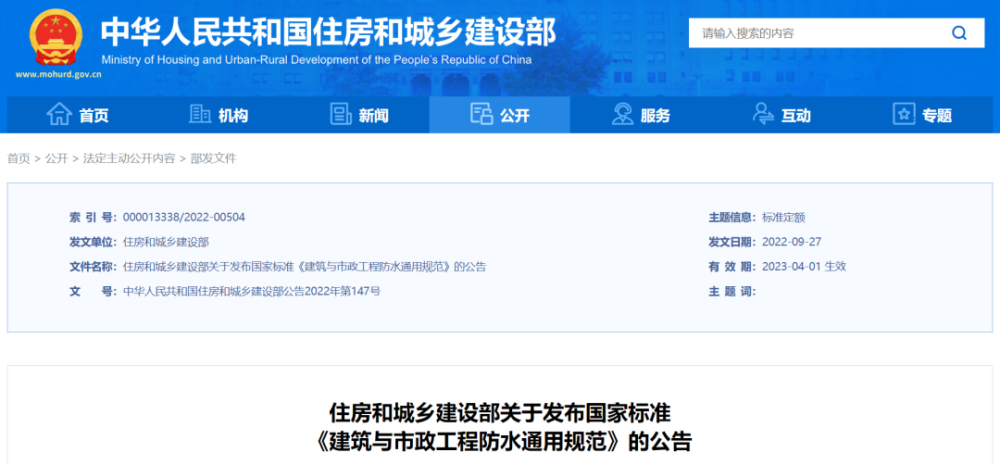Click the English ministry name subtitle
This screenshot has height=465, width=1000.
coord(316,61)
